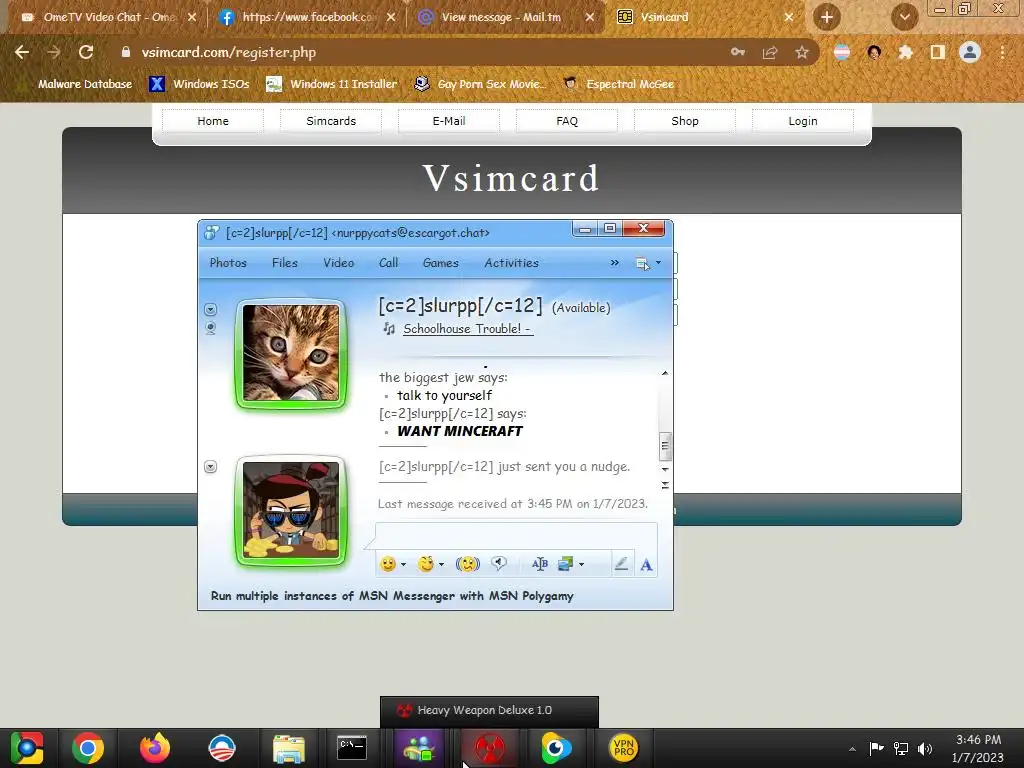Open the Windows 11 Installer bookmark
Image resolution: width=1024 pixels, height=768 pixels.
point(333,84)
